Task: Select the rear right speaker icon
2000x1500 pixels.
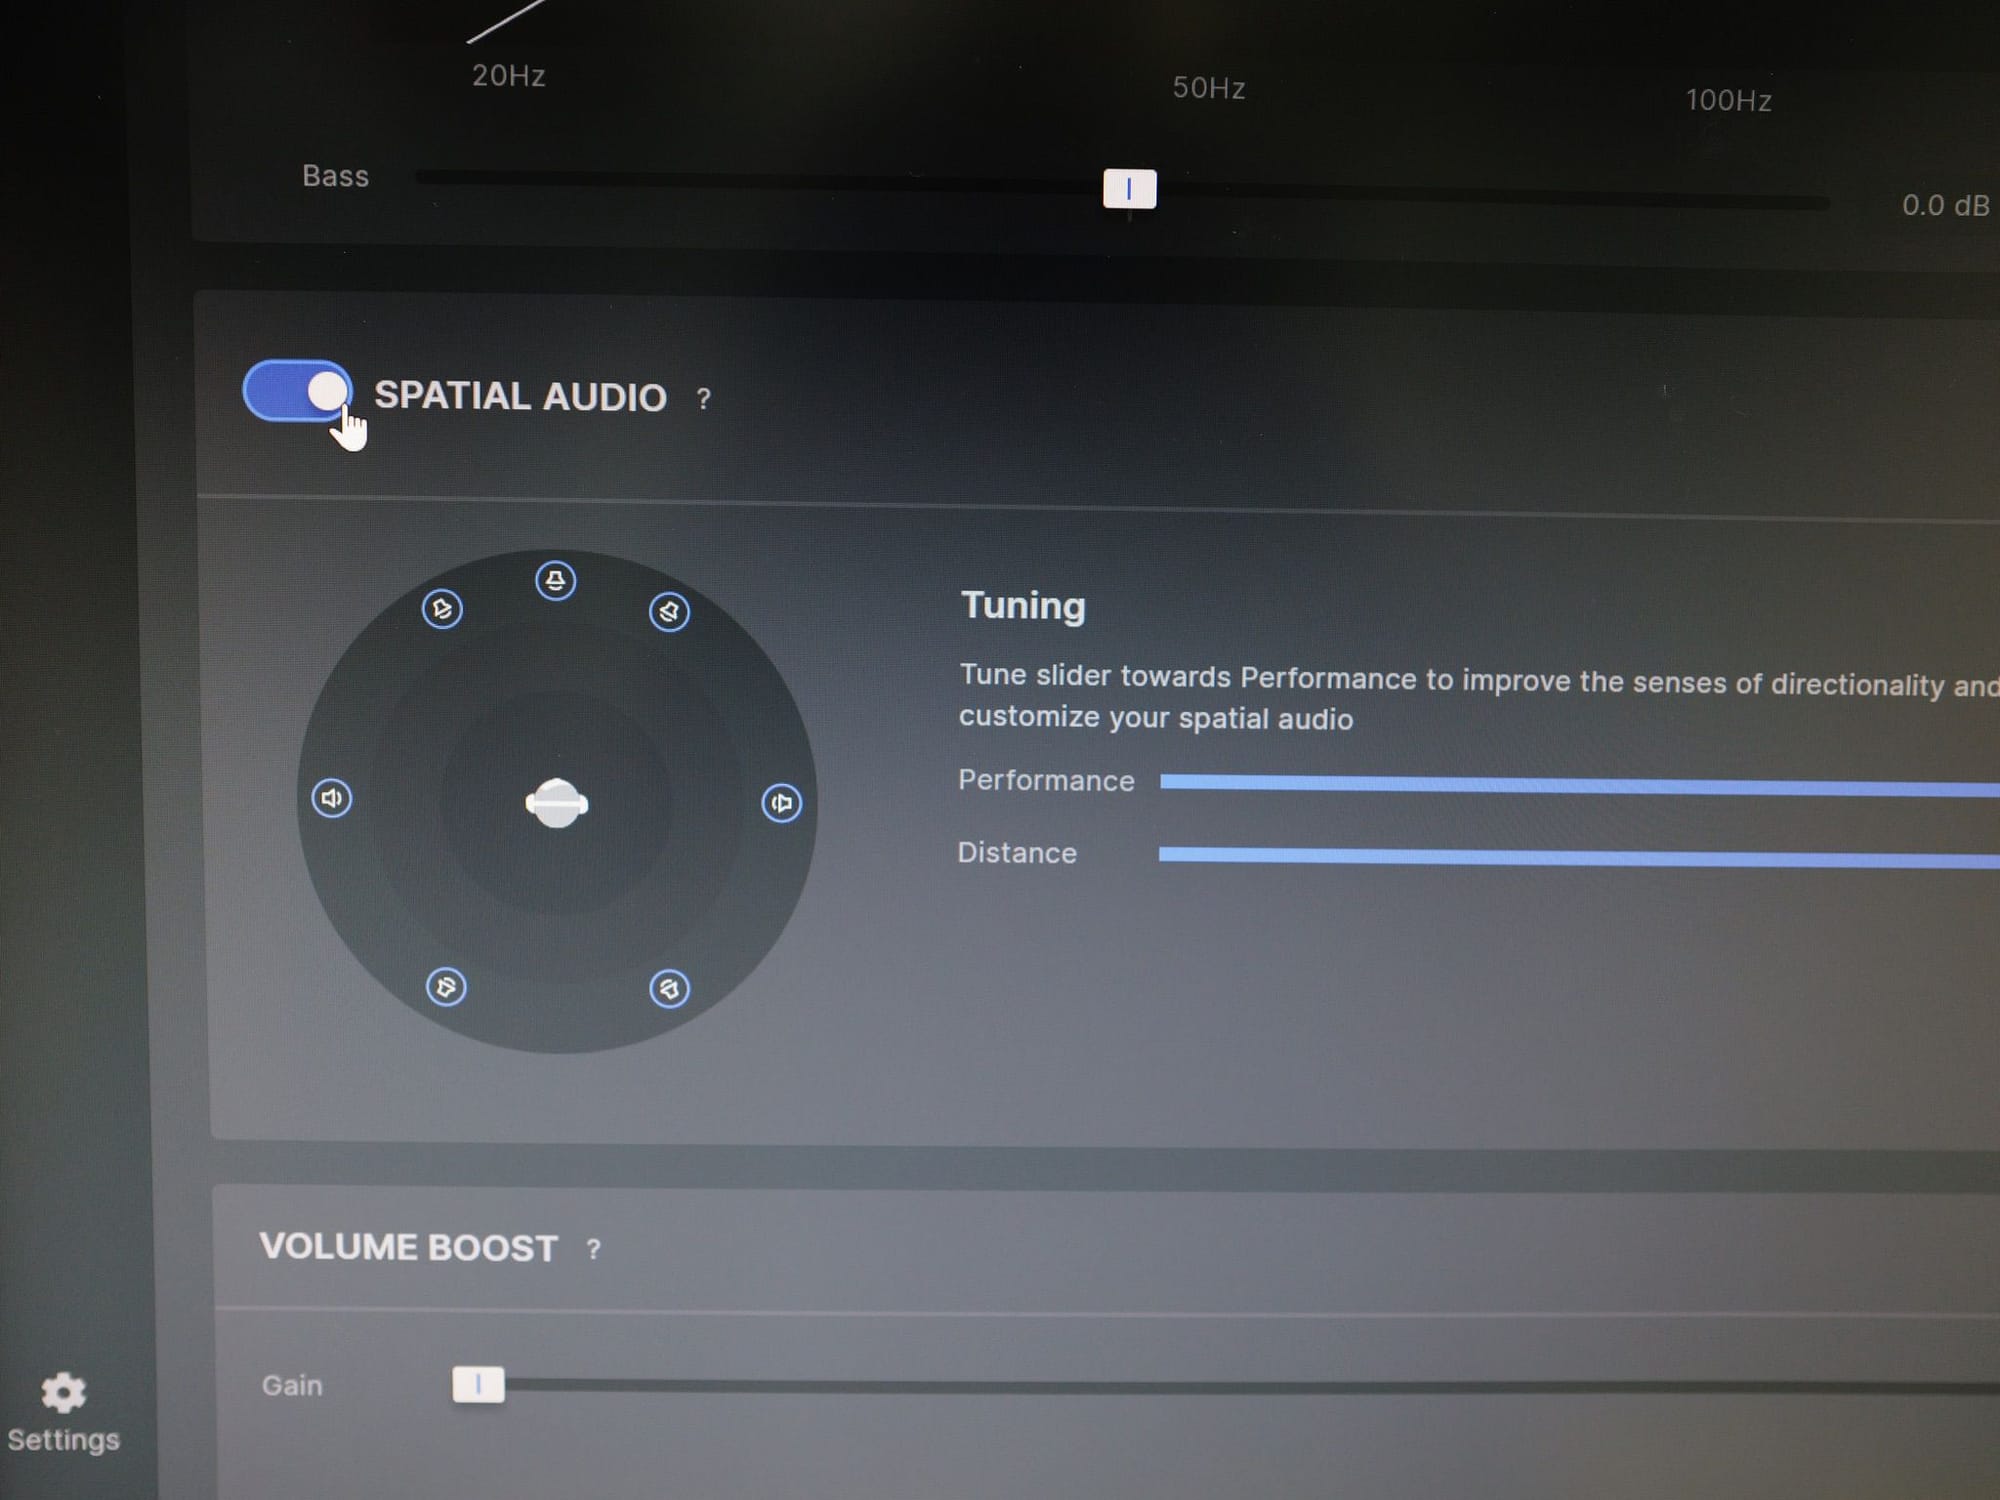Action: click(669, 989)
